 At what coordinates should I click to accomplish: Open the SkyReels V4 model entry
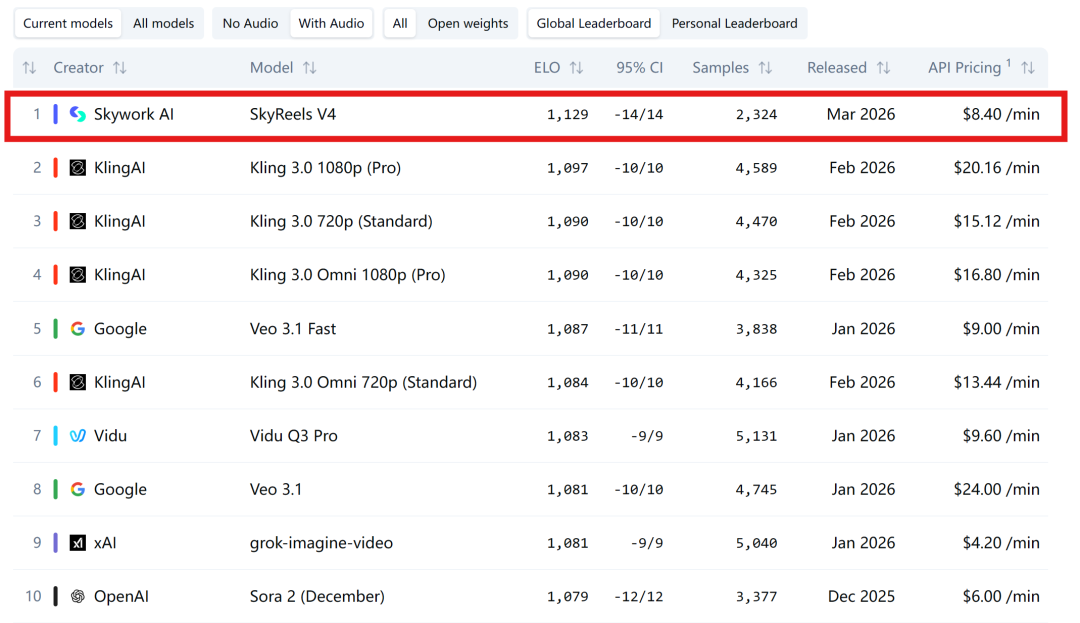point(293,114)
